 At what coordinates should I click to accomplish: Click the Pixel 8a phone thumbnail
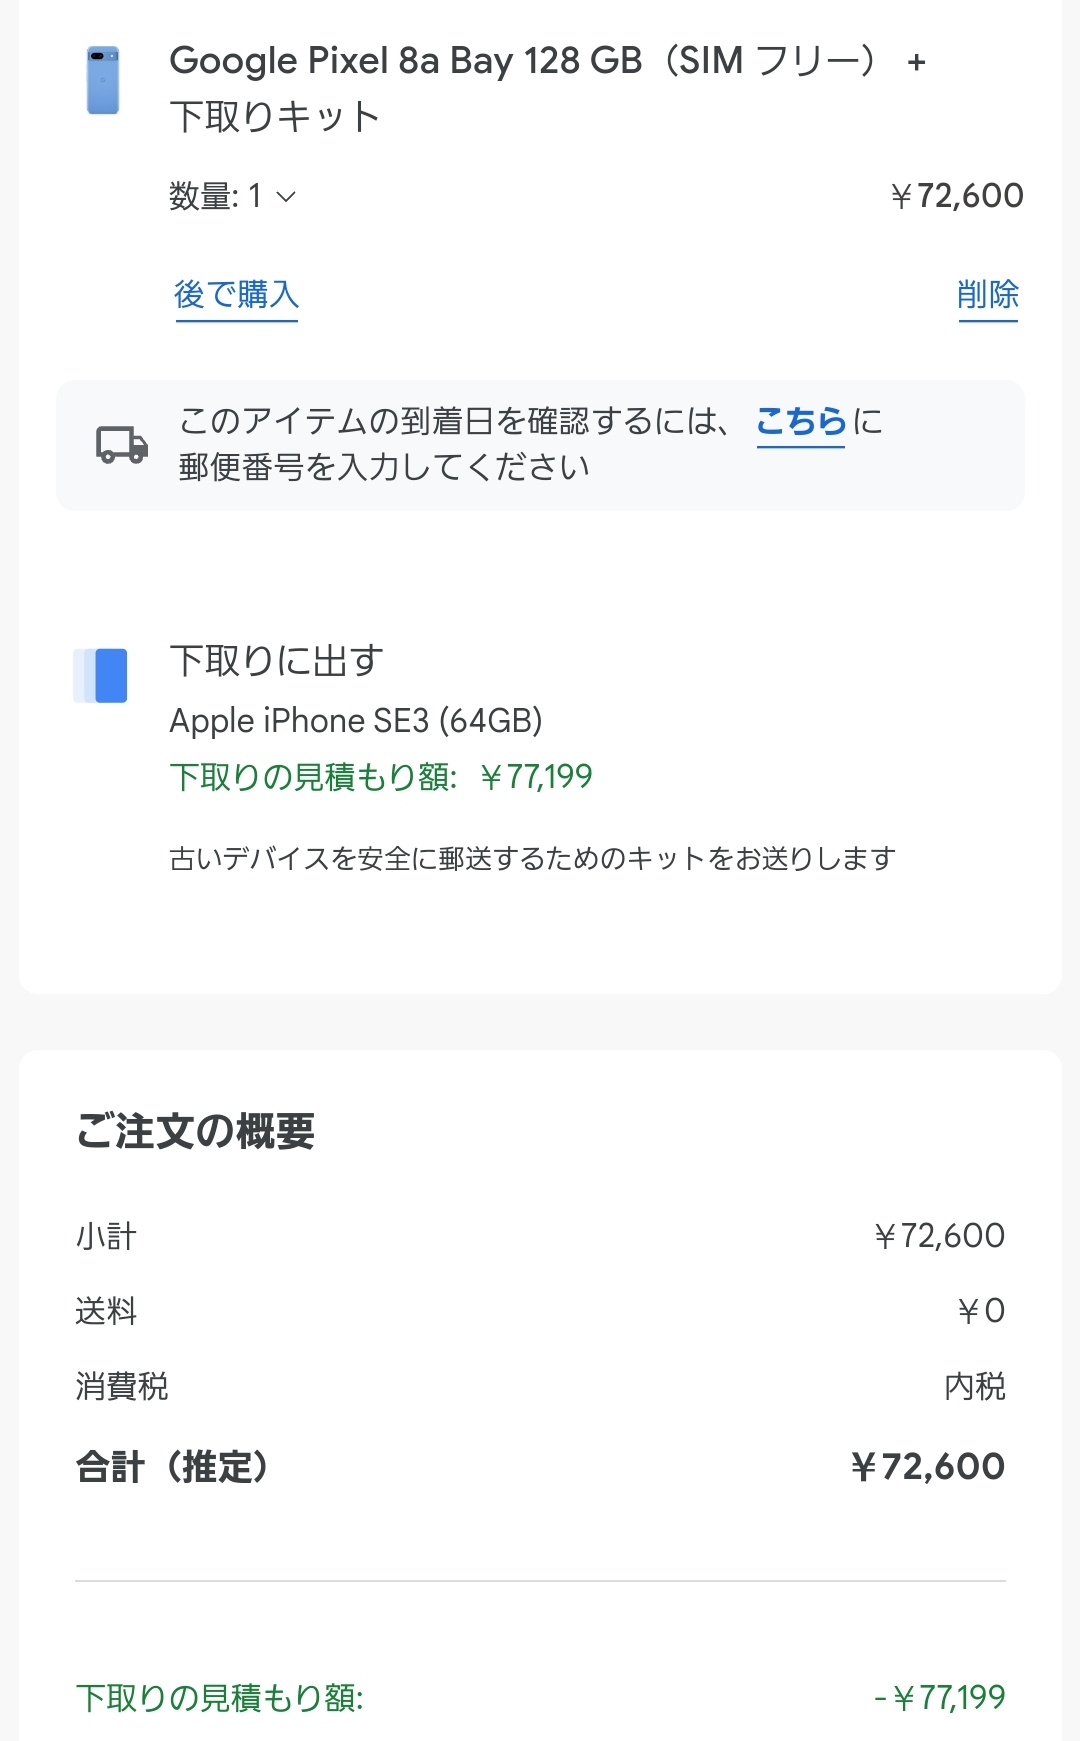[x=103, y=80]
